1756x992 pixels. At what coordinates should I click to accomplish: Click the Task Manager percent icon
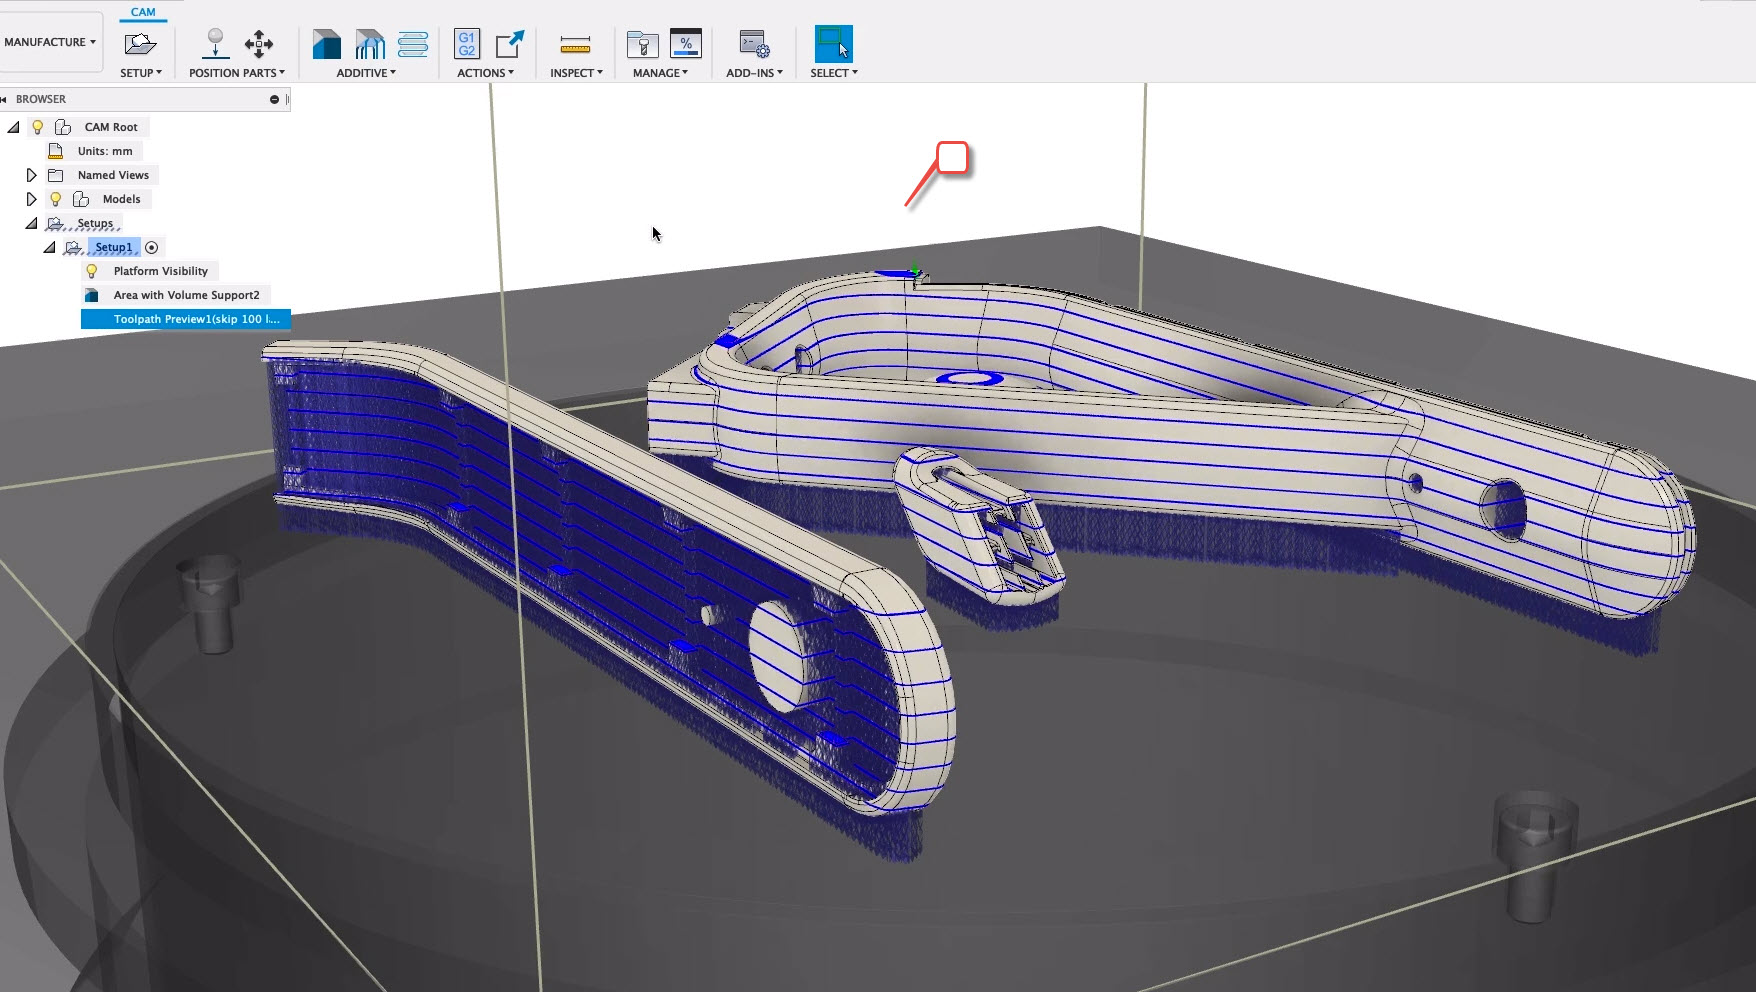(x=686, y=43)
